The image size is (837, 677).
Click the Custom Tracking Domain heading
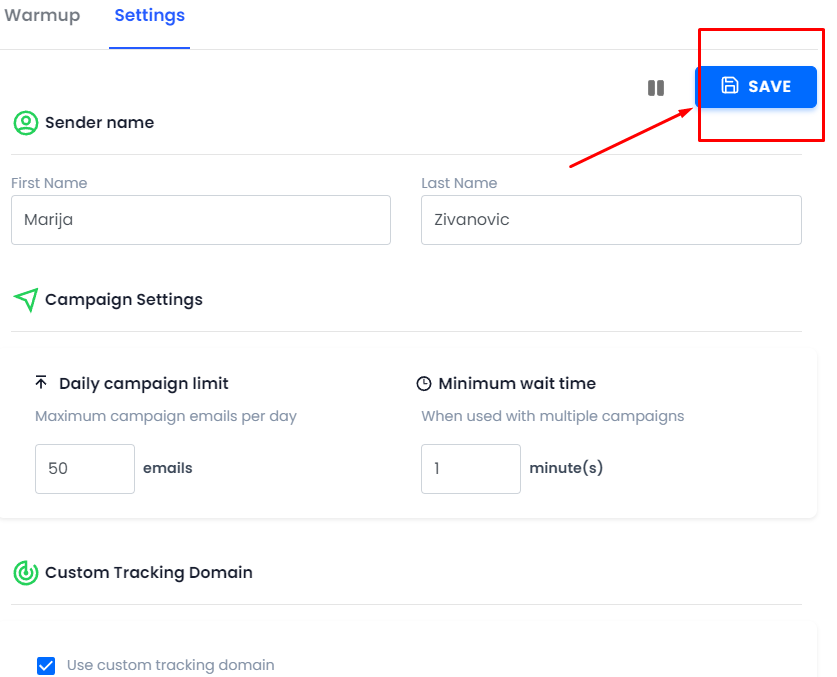point(149,573)
